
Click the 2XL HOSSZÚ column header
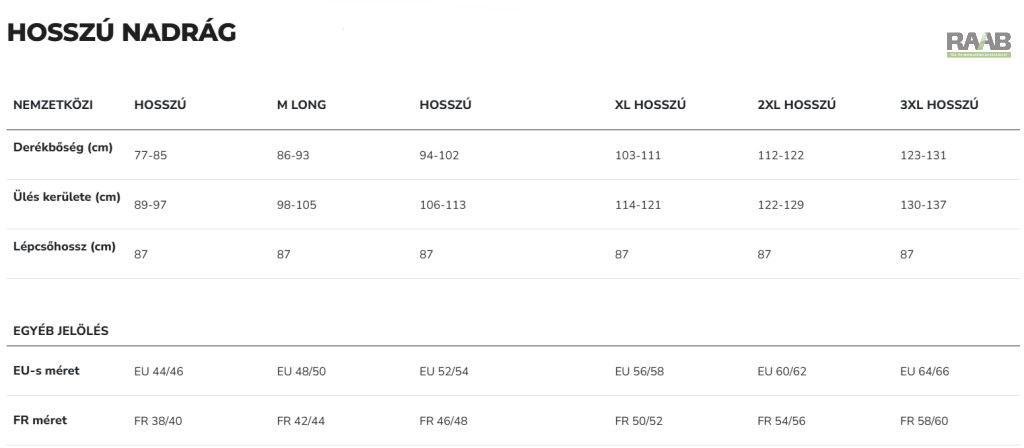tap(796, 105)
